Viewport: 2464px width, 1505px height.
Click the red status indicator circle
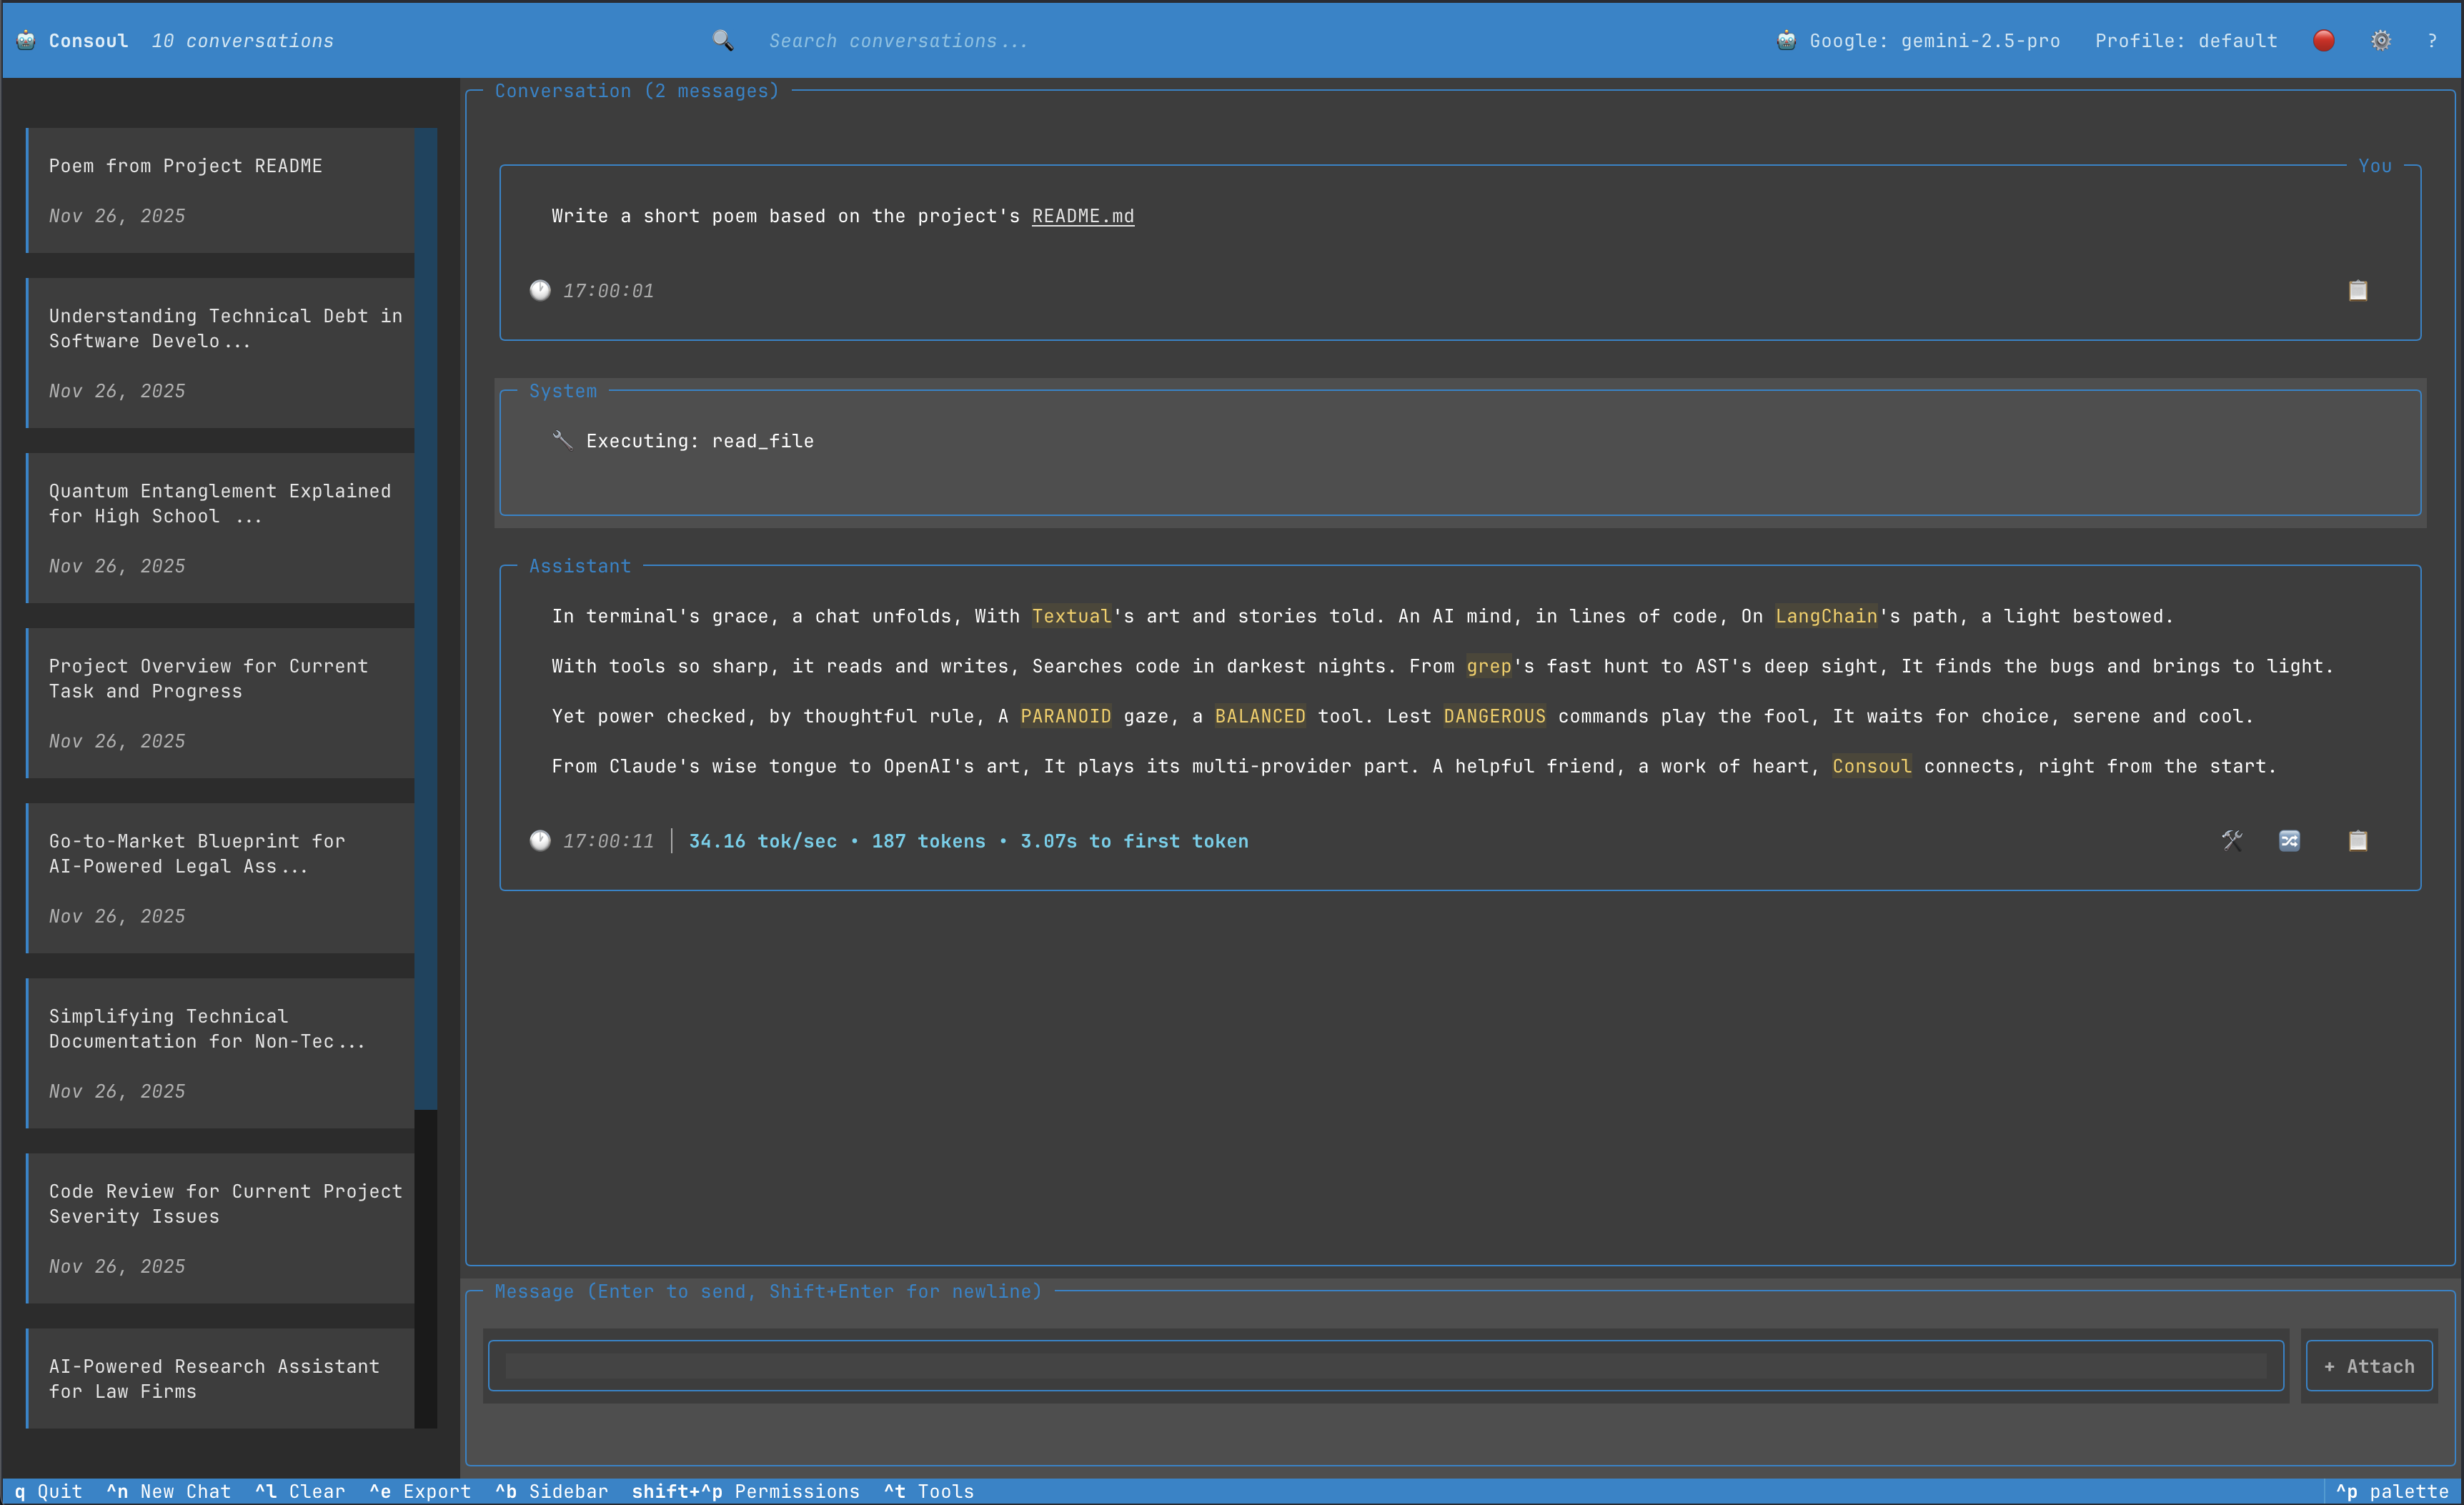coord(2323,40)
